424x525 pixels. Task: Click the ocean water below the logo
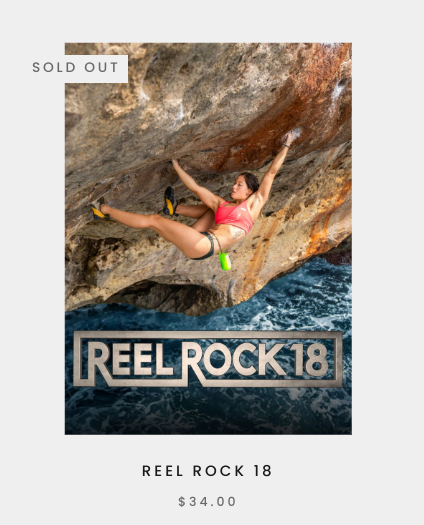click(x=208, y=411)
